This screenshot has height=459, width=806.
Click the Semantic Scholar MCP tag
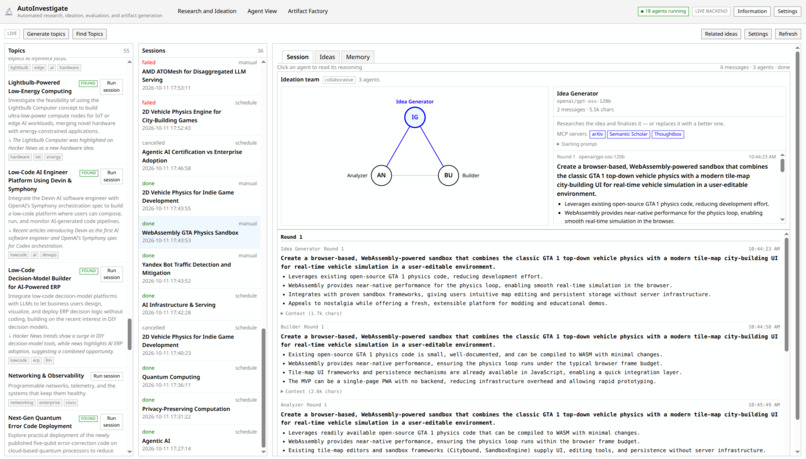point(628,134)
